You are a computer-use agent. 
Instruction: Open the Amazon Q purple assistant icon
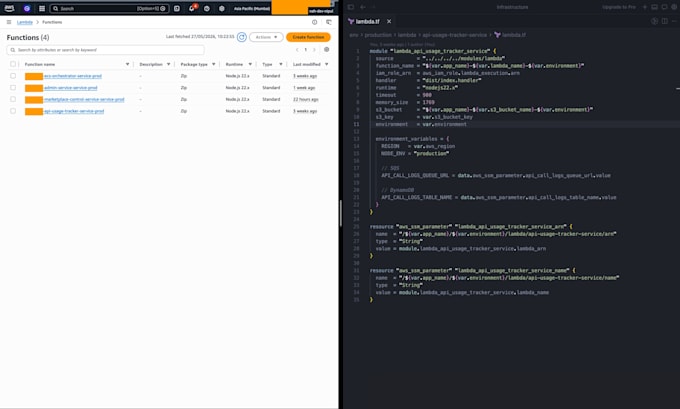coord(27,8)
